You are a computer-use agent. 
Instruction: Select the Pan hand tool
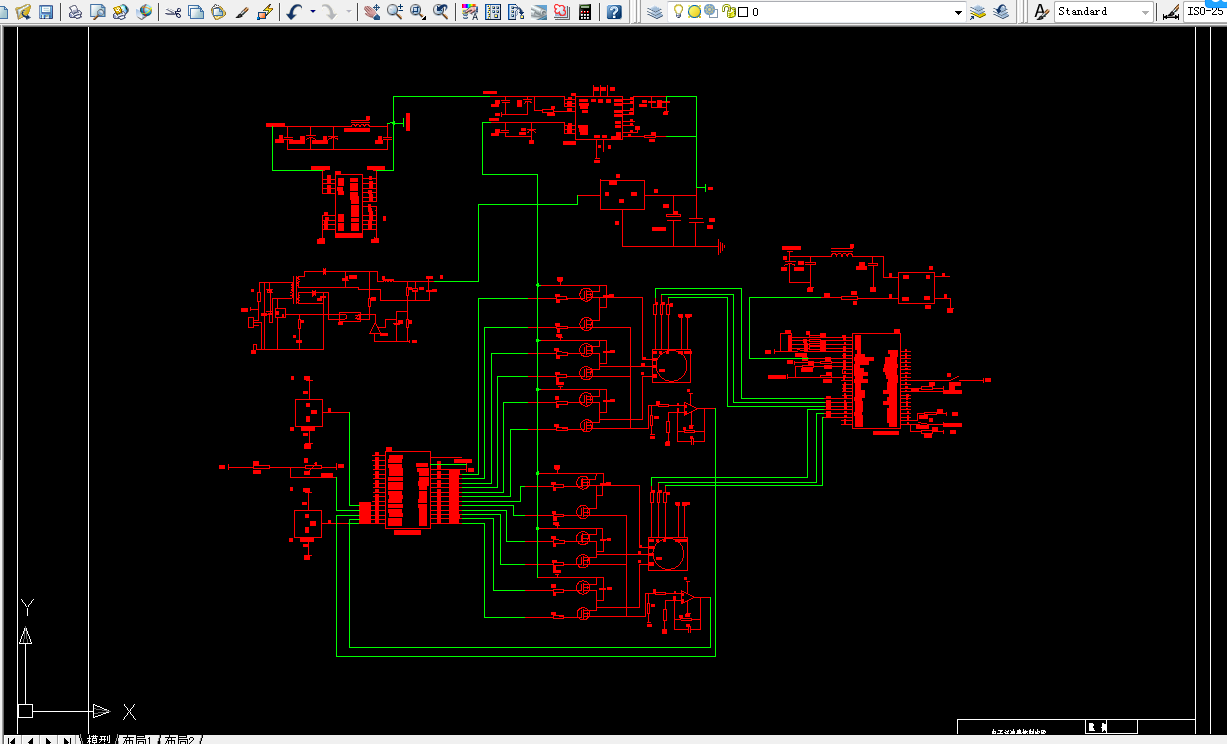(x=371, y=12)
